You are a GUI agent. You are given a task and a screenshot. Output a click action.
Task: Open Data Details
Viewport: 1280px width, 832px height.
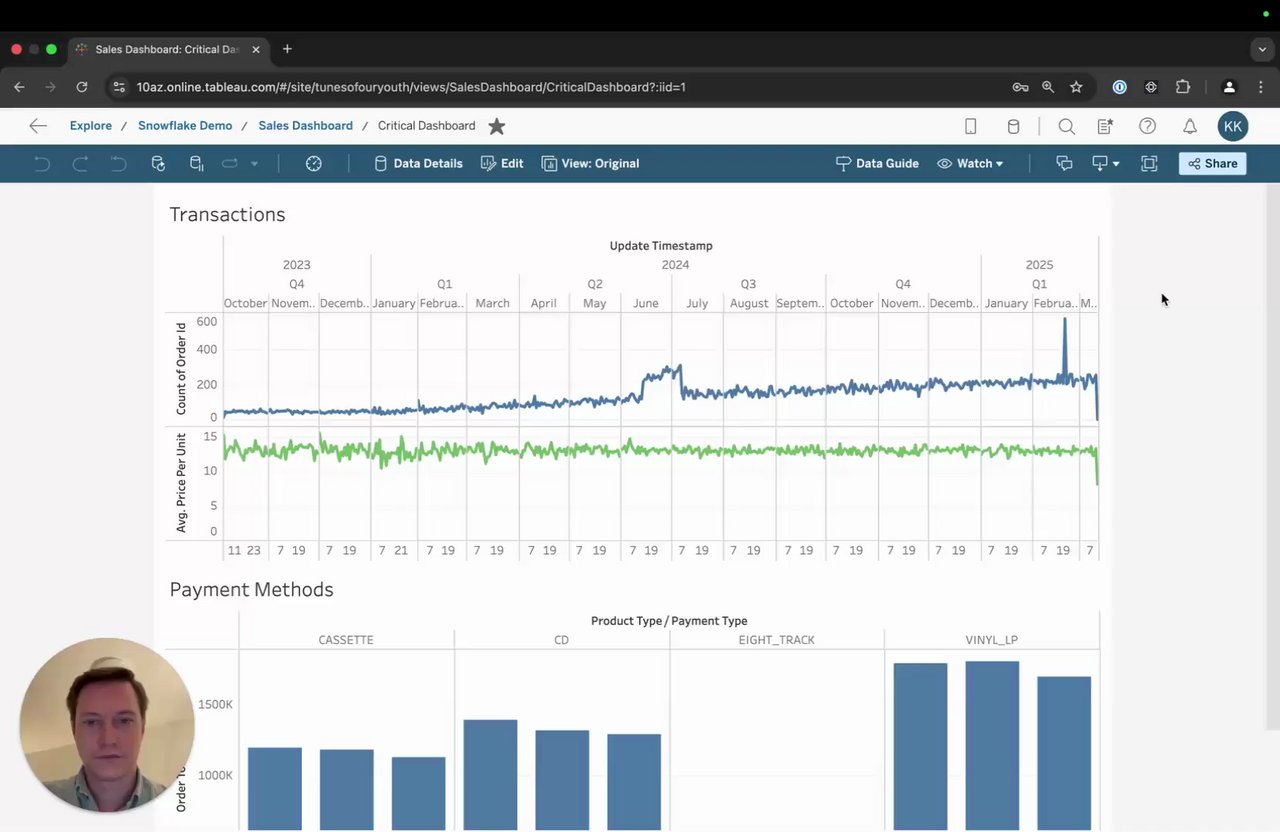click(x=418, y=163)
